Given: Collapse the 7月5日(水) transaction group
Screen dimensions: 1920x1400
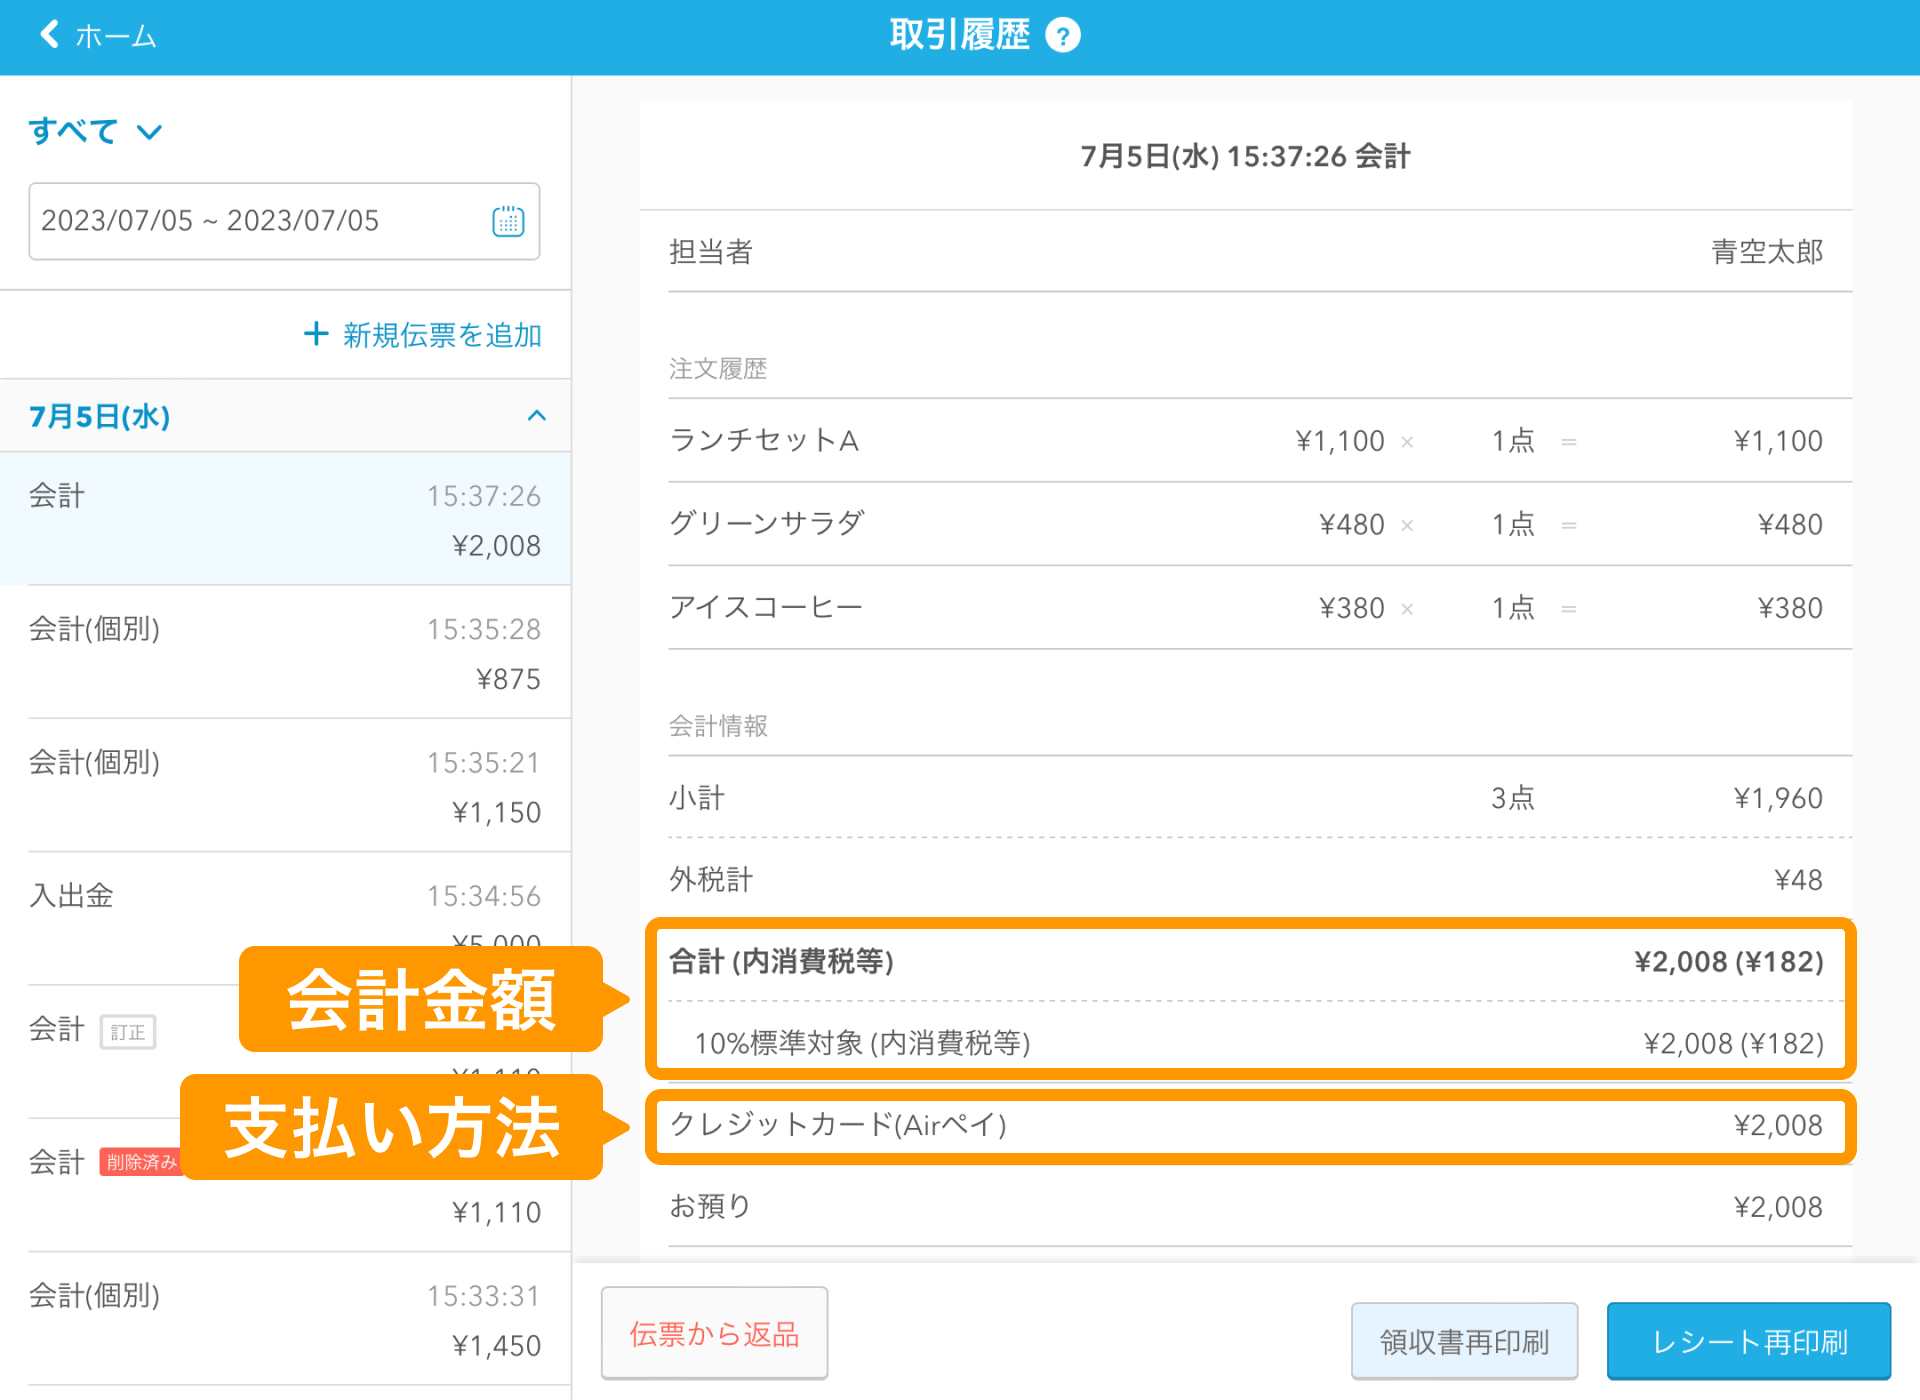Looking at the screenshot, I should click(x=536, y=416).
